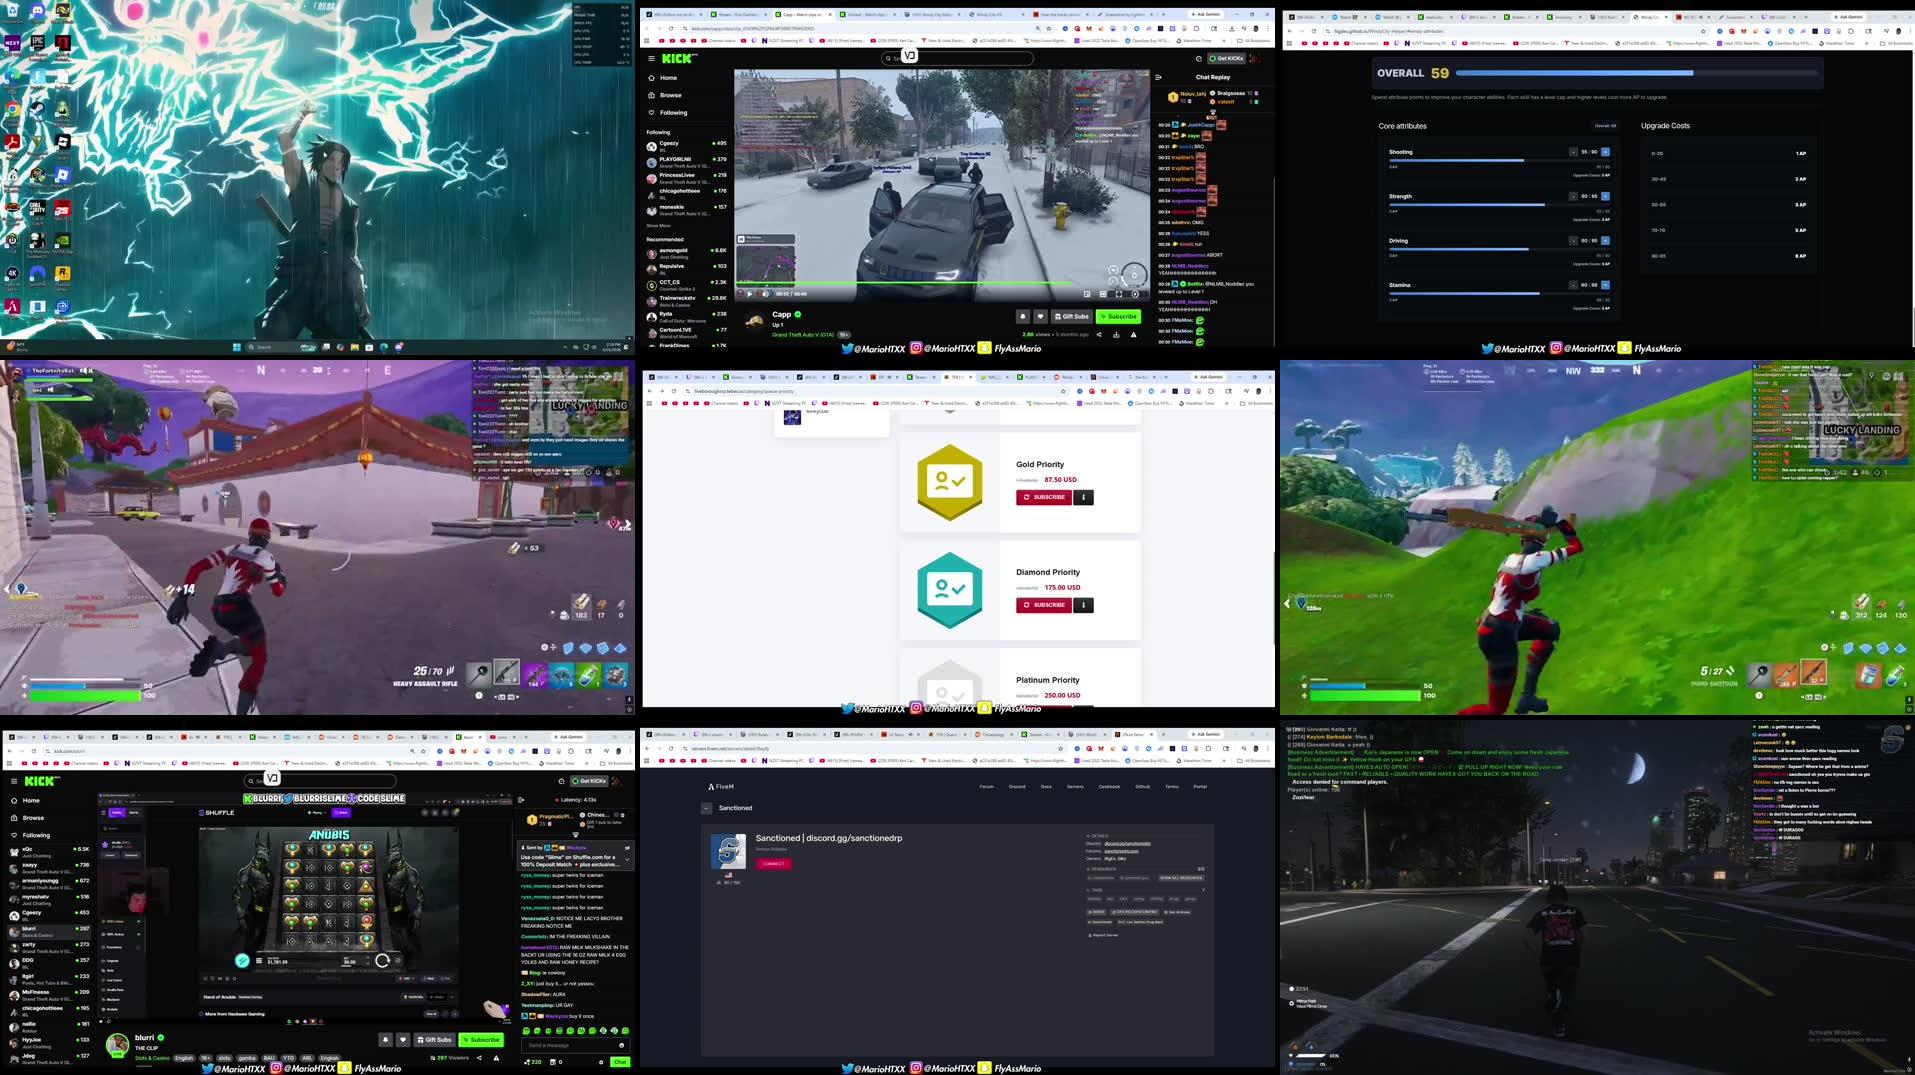
Task: Subscribe to the Capp channel
Action: click(1118, 316)
